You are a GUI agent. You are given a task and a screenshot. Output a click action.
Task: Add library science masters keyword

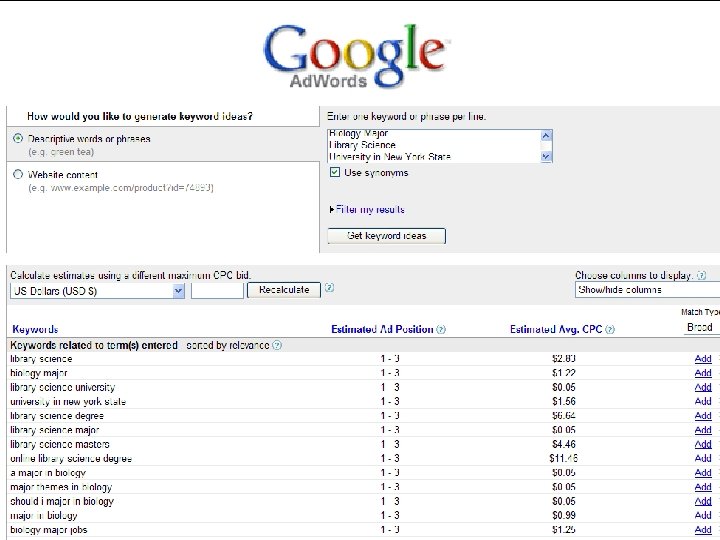(x=703, y=444)
